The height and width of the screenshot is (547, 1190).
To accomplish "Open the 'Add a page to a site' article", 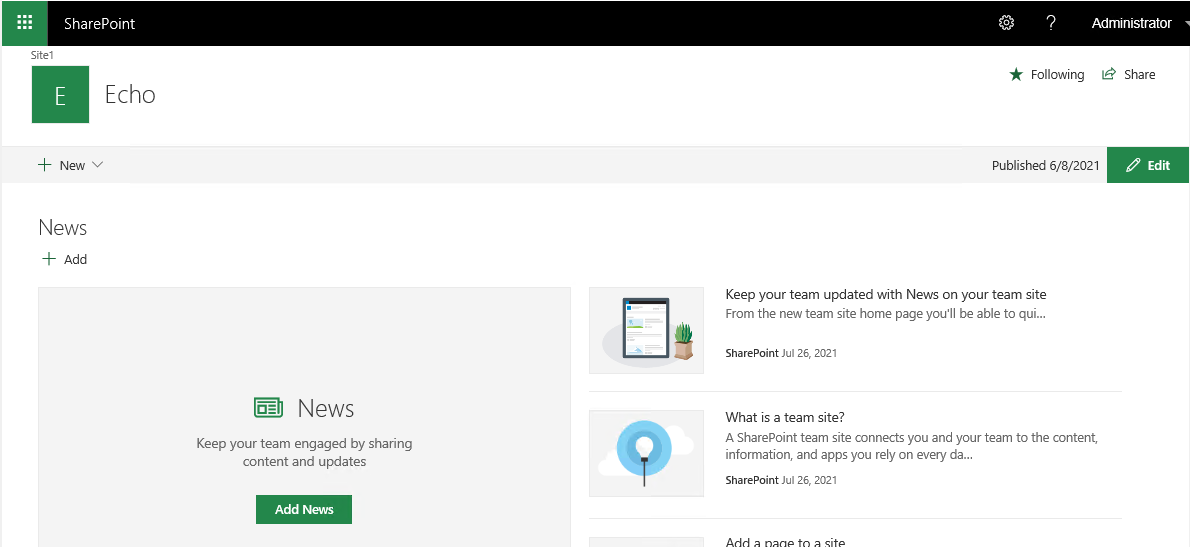I will coord(785,542).
